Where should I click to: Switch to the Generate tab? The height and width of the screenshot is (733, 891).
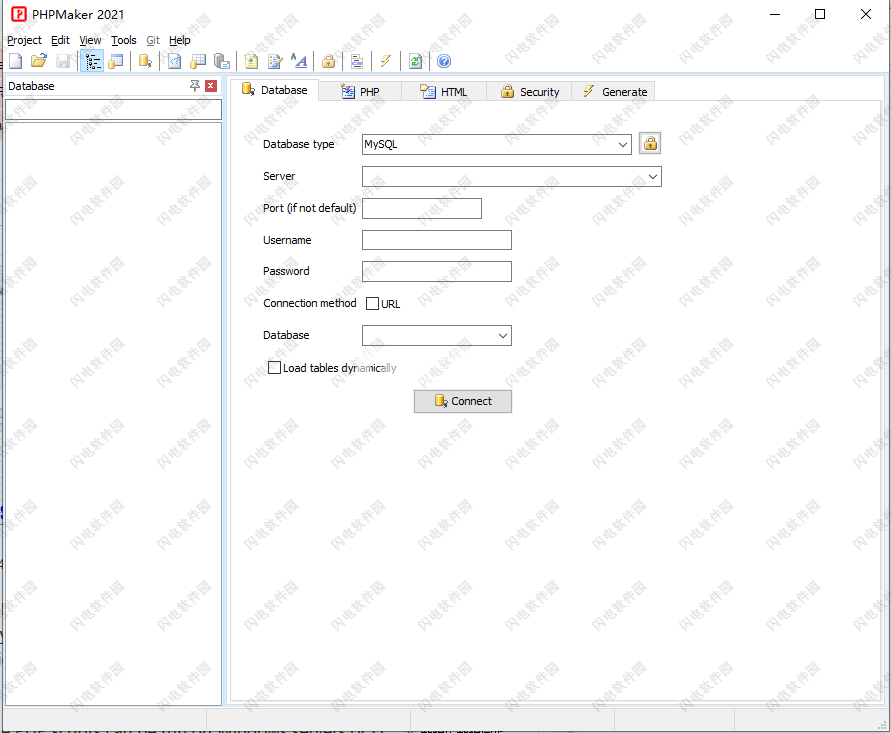click(x=614, y=91)
